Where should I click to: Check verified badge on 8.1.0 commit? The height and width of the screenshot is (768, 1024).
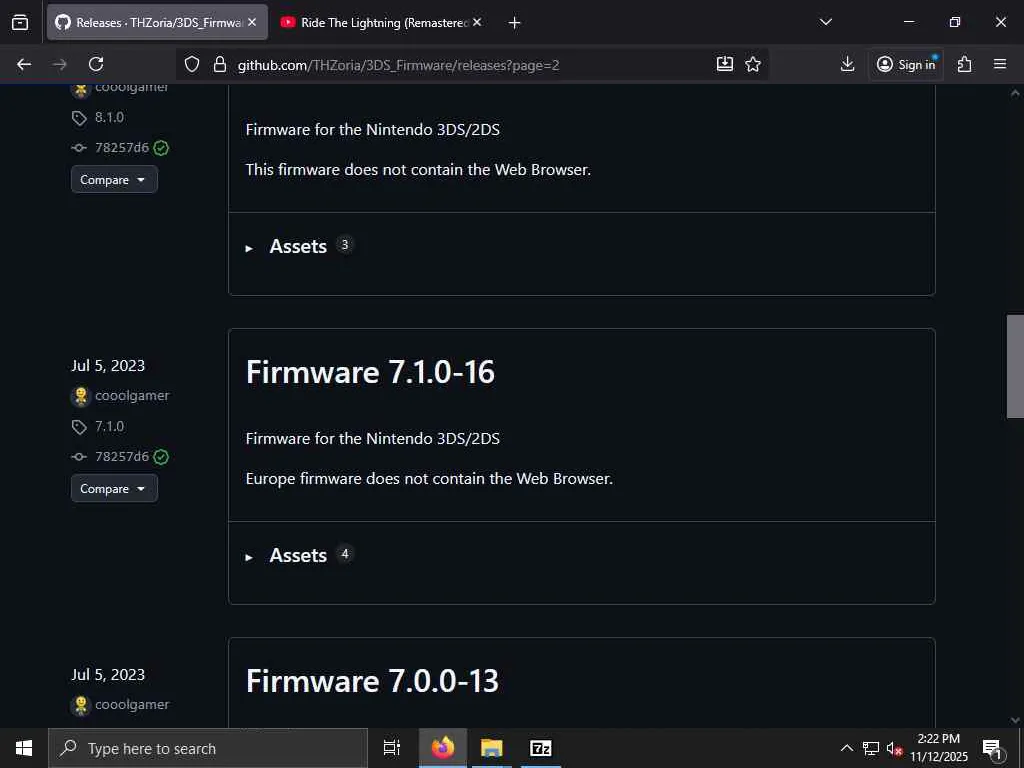point(161,148)
